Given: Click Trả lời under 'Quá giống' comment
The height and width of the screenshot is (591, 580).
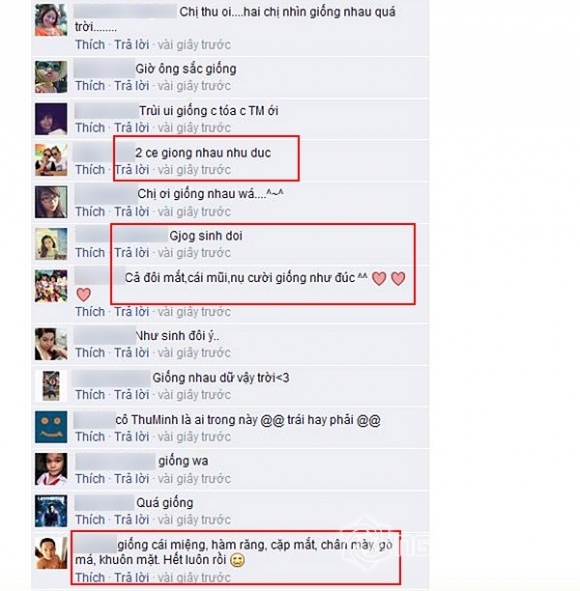Looking at the screenshot, I should pos(132,520).
